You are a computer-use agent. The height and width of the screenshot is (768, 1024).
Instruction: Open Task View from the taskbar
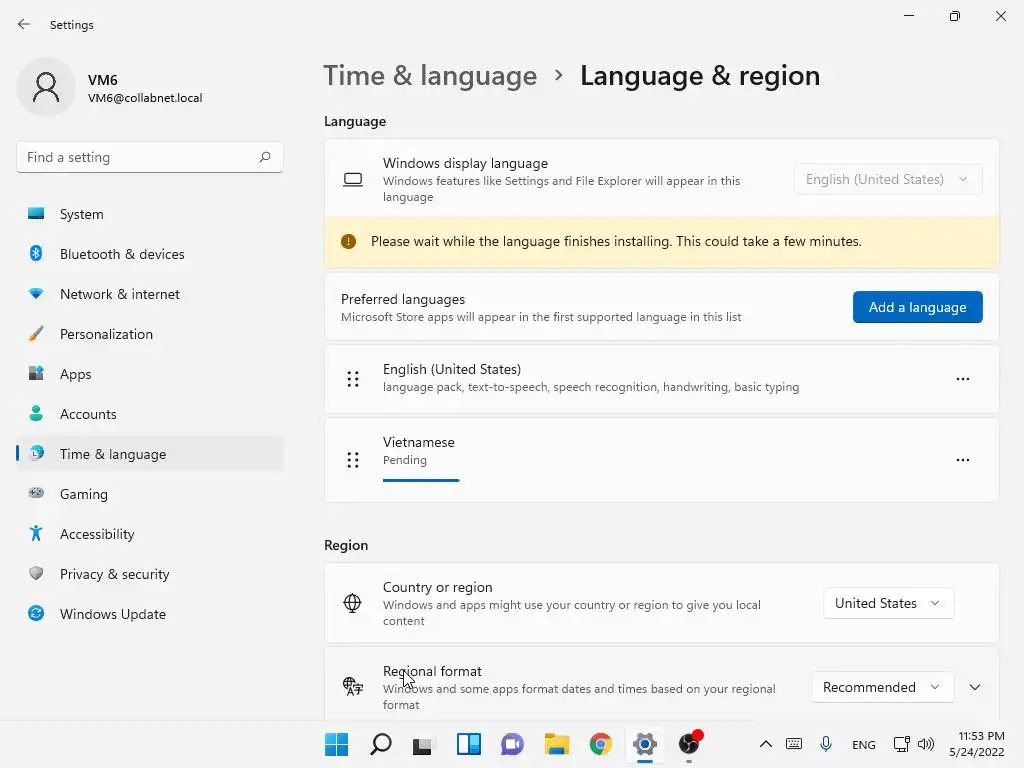click(x=423, y=744)
